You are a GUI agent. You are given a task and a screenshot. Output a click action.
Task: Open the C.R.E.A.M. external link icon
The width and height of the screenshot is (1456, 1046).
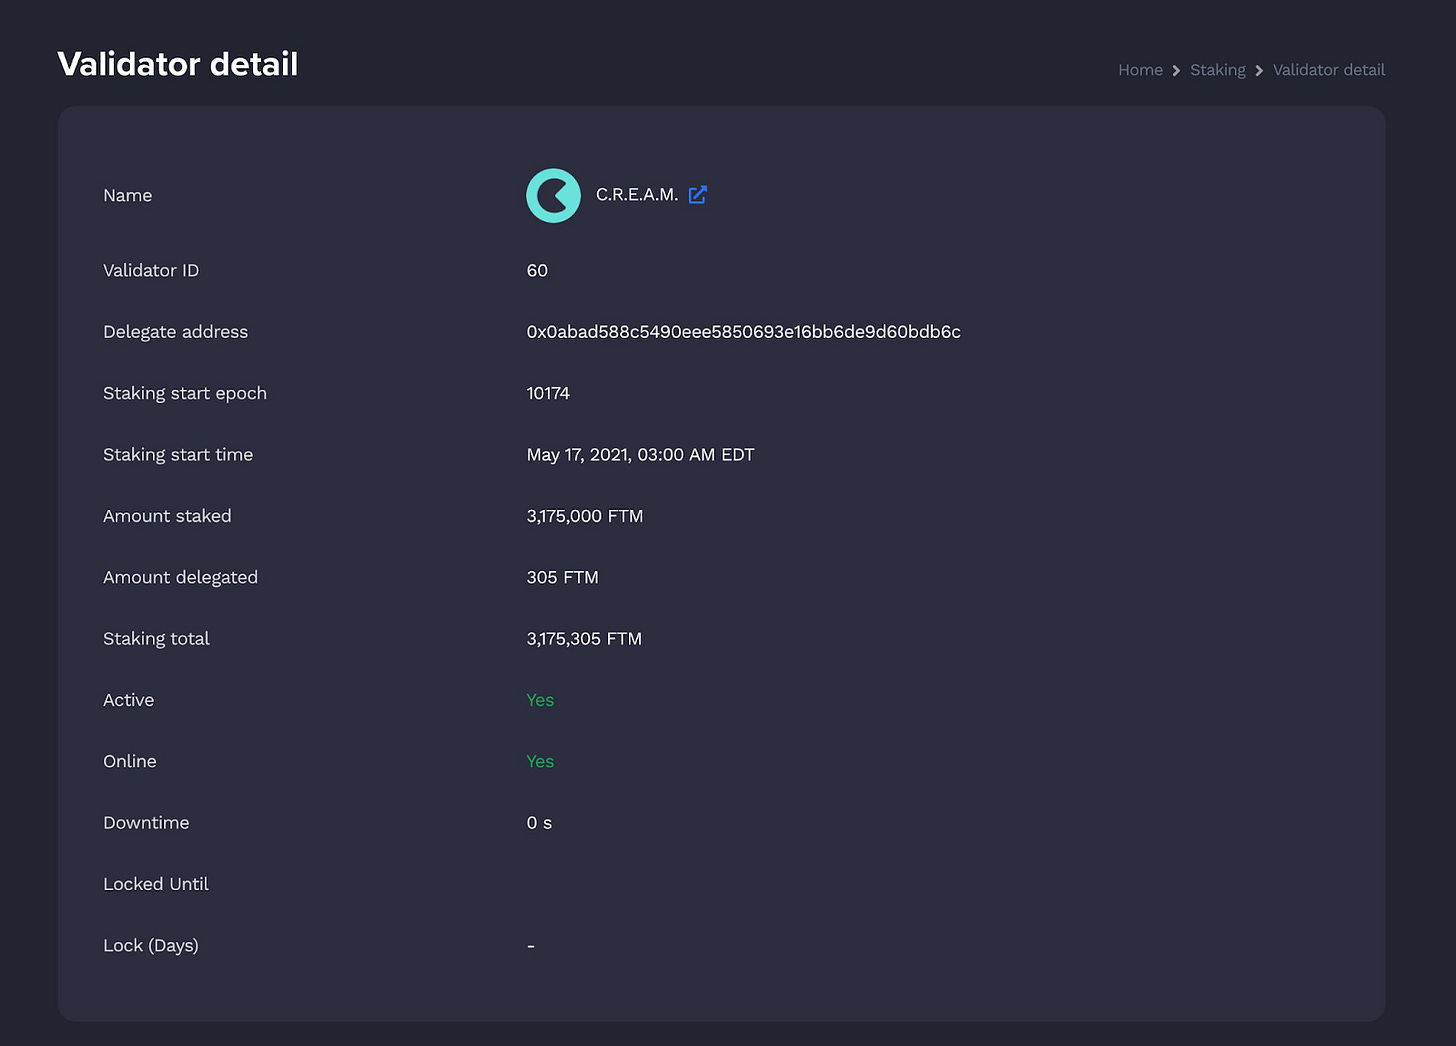698,195
